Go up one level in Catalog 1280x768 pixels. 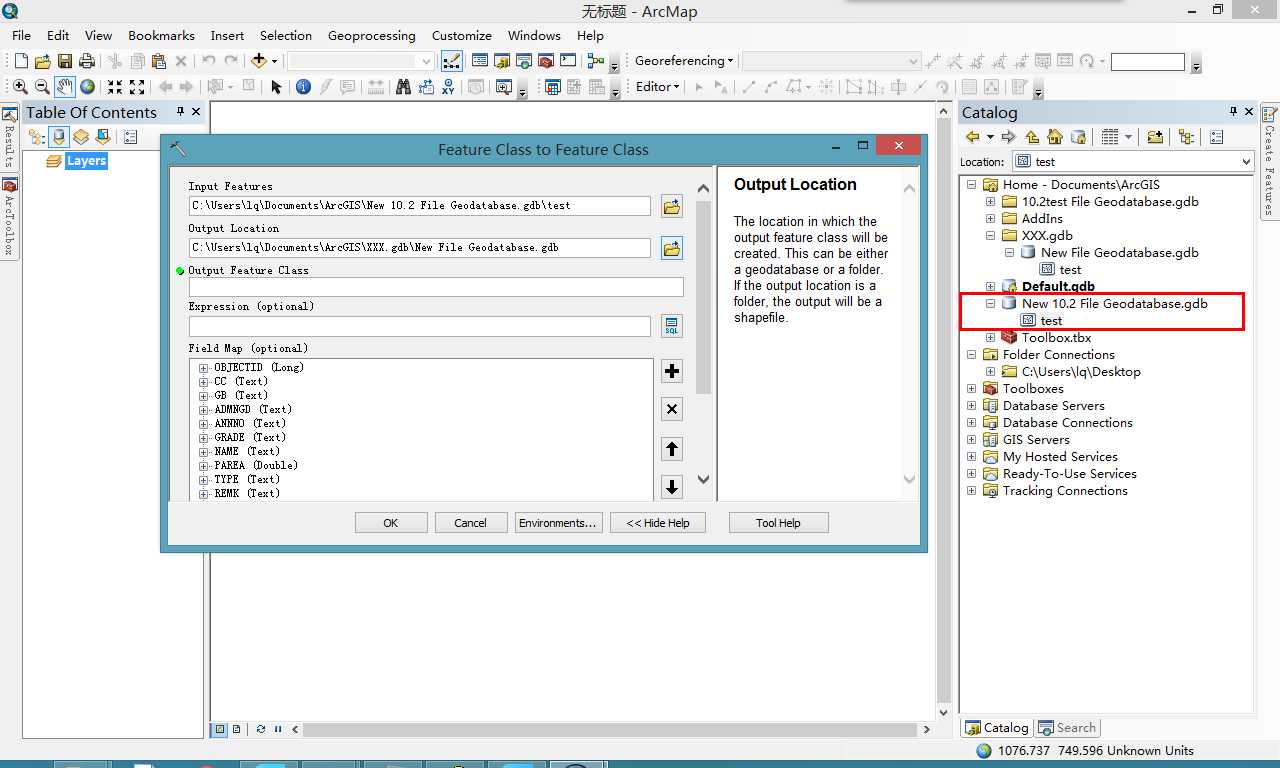(1031, 137)
